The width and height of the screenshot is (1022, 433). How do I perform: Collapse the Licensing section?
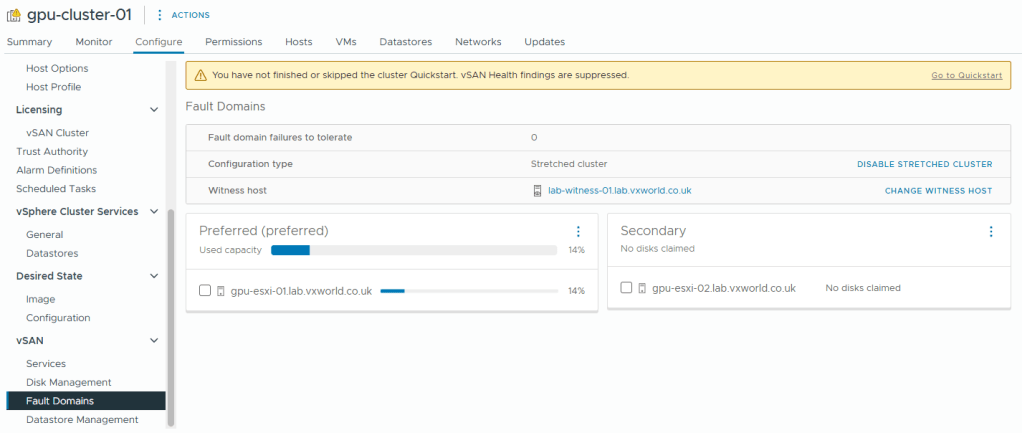(x=154, y=109)
